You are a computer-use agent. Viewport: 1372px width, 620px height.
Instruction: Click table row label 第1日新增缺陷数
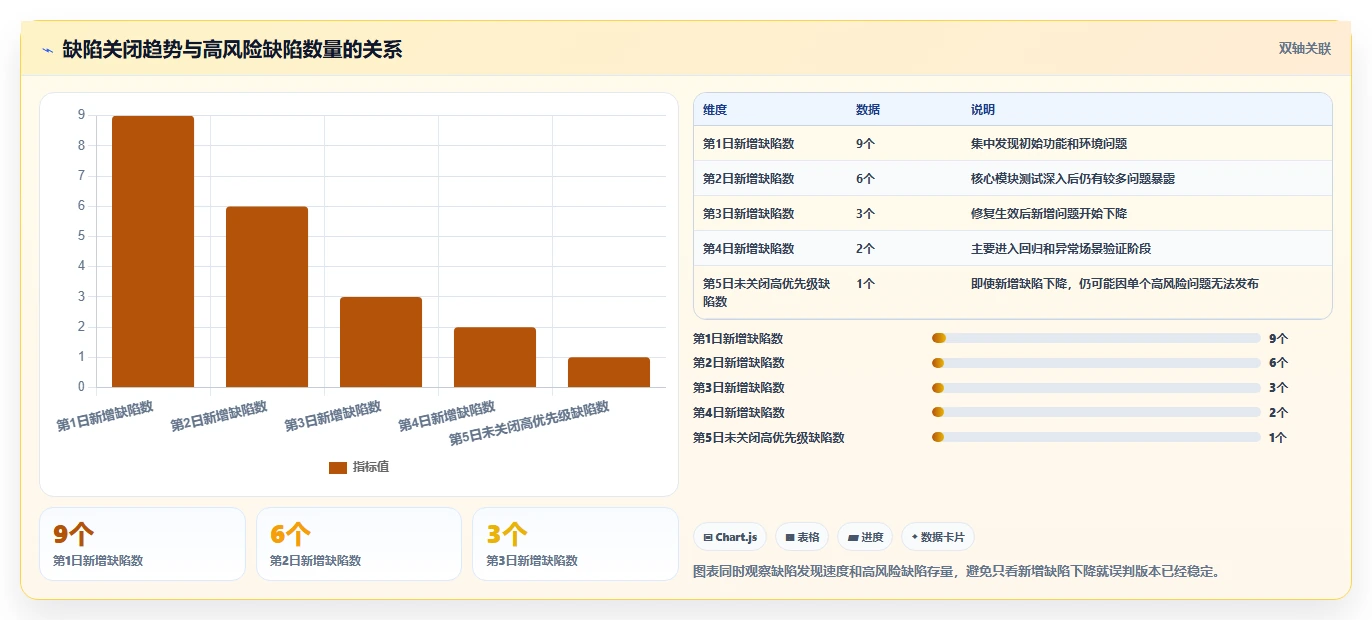[x=749, y=144]
